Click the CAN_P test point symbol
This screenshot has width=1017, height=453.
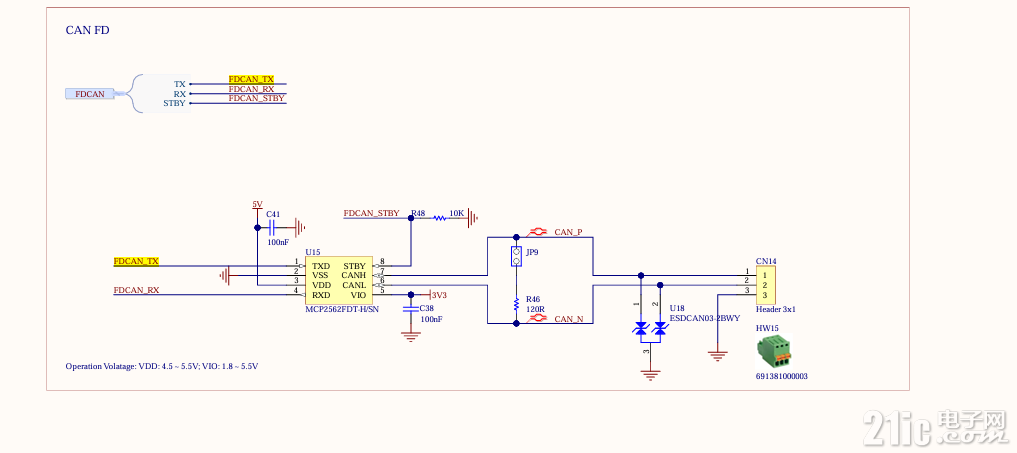tap(536, 232)
